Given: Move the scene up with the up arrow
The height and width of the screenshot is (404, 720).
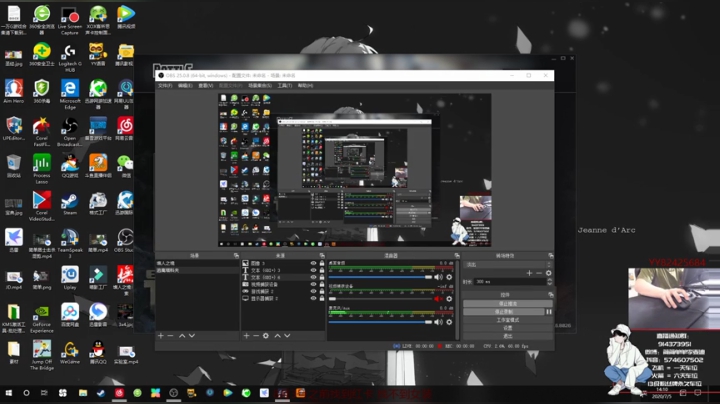Looking at the screenshot, I should 182,336.
